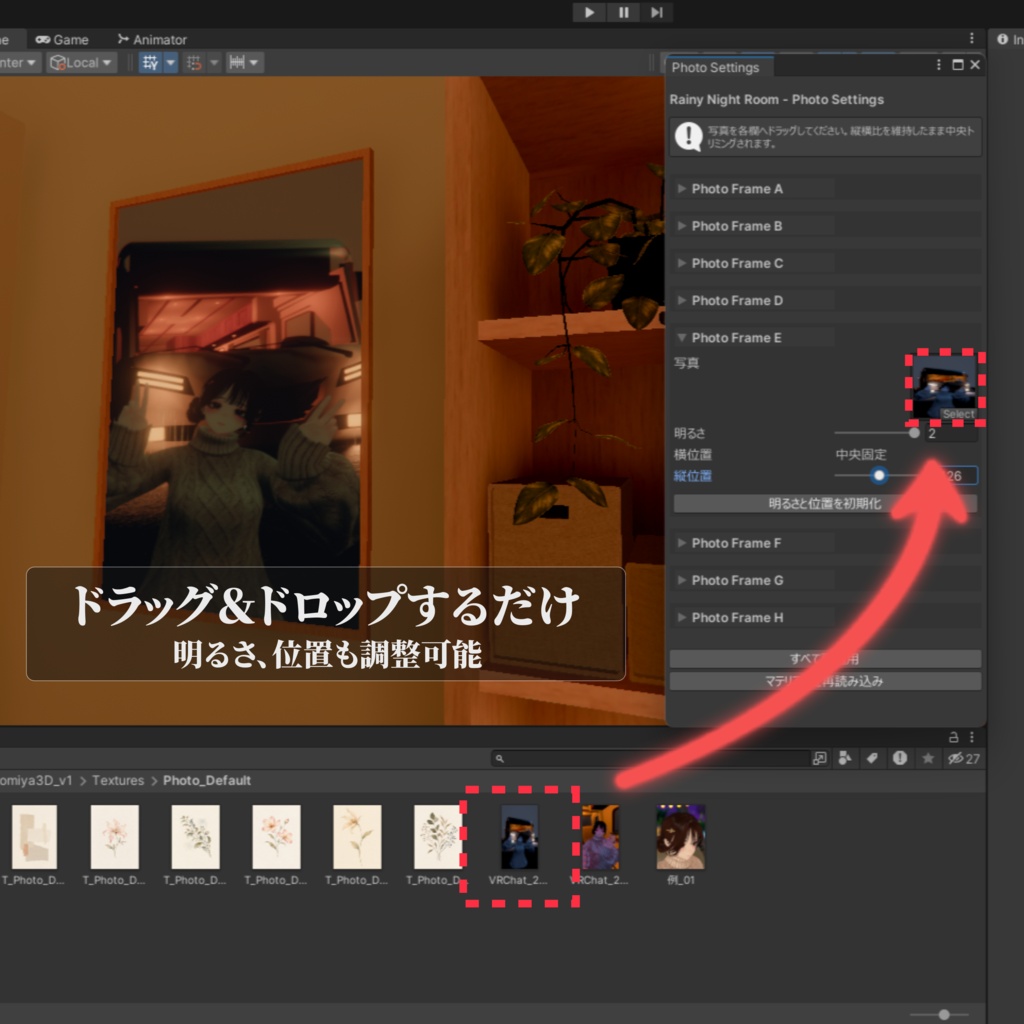
Task: Open the Inspector tab info icon
Action: (x=1002, y=39)
